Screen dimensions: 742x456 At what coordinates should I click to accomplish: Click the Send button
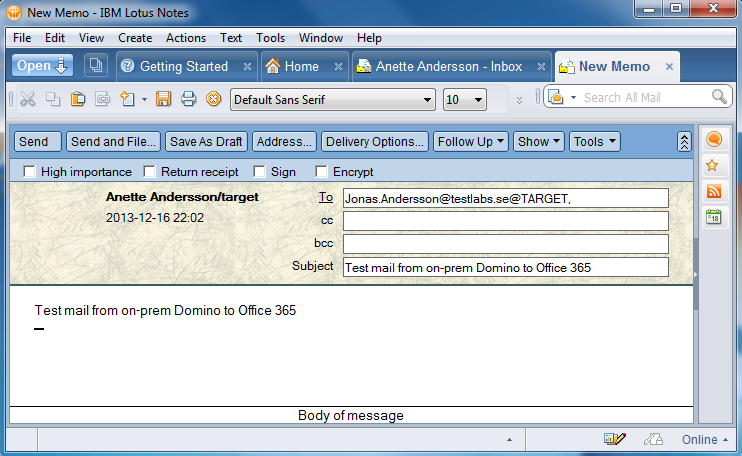point(38,141)
